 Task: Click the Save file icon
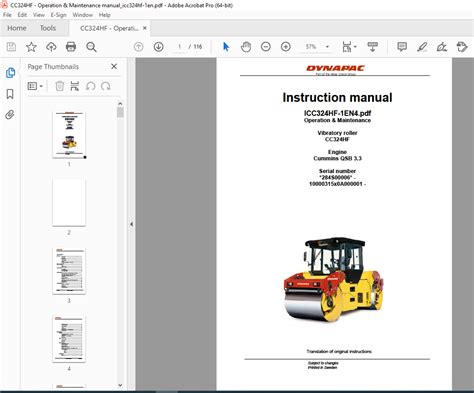pyautogui.click(x=11, y=47)
